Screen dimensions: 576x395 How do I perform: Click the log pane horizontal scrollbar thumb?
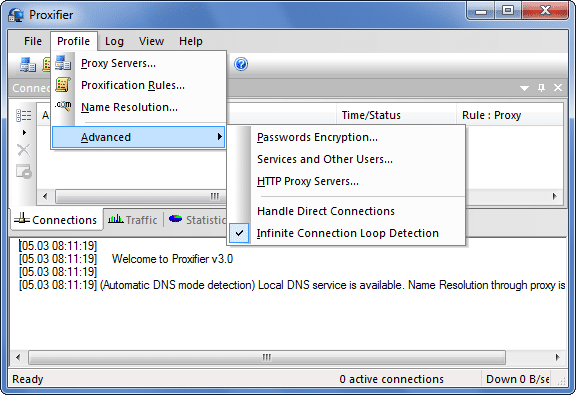267,357
